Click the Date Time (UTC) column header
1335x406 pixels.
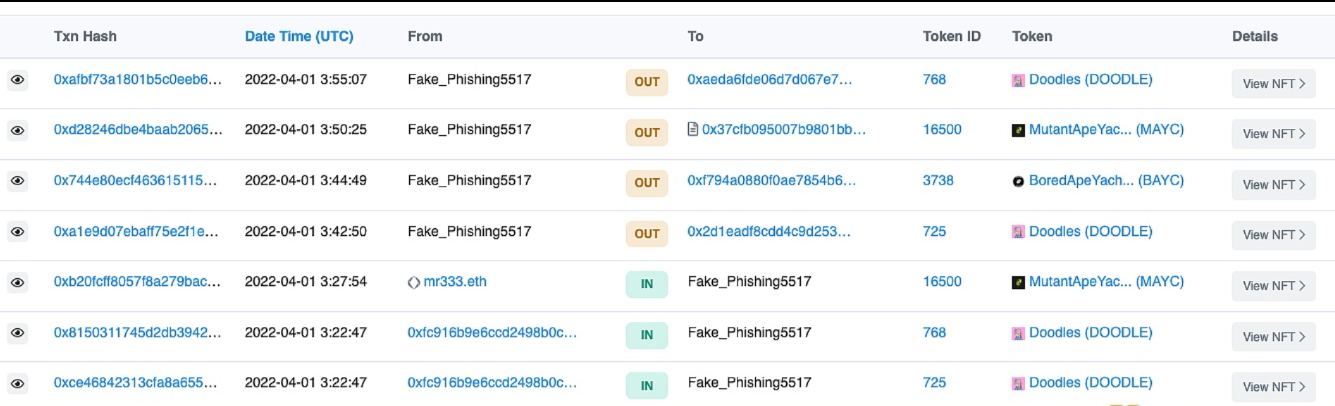click(x=299, y=36)
